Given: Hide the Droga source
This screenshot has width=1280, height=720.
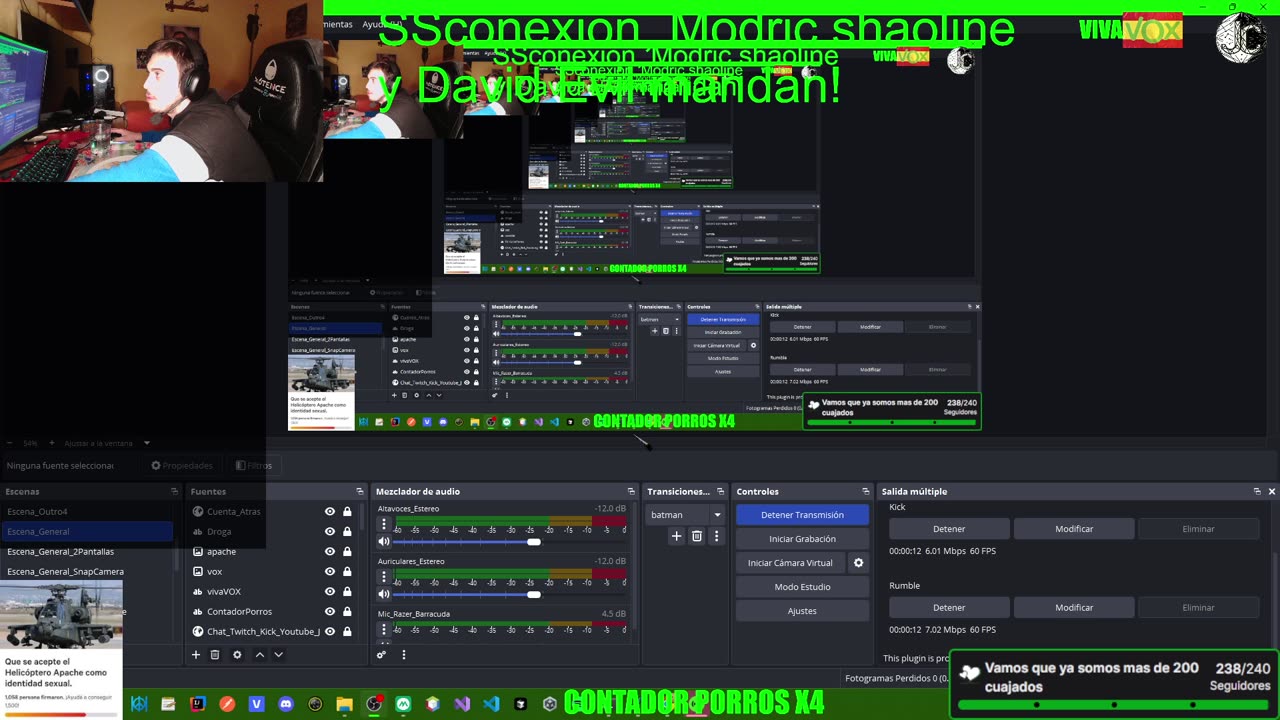Looking at the screenshot, I should tap(330, 531).
